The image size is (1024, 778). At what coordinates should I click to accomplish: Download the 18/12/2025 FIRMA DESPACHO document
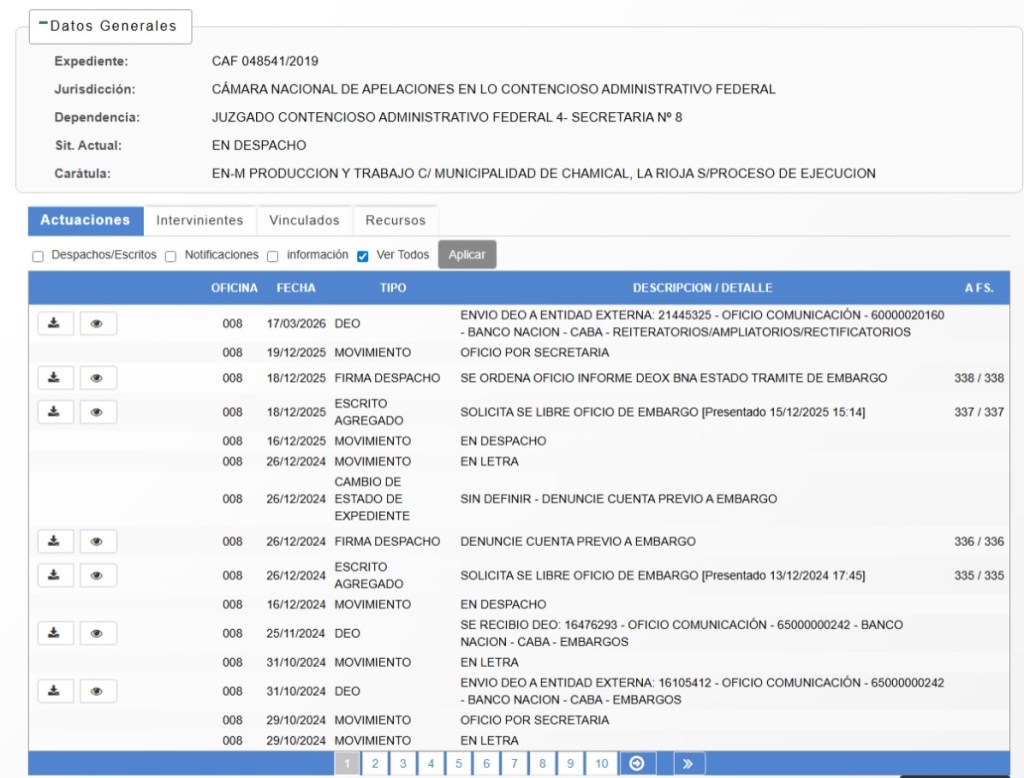coord(55,378)
